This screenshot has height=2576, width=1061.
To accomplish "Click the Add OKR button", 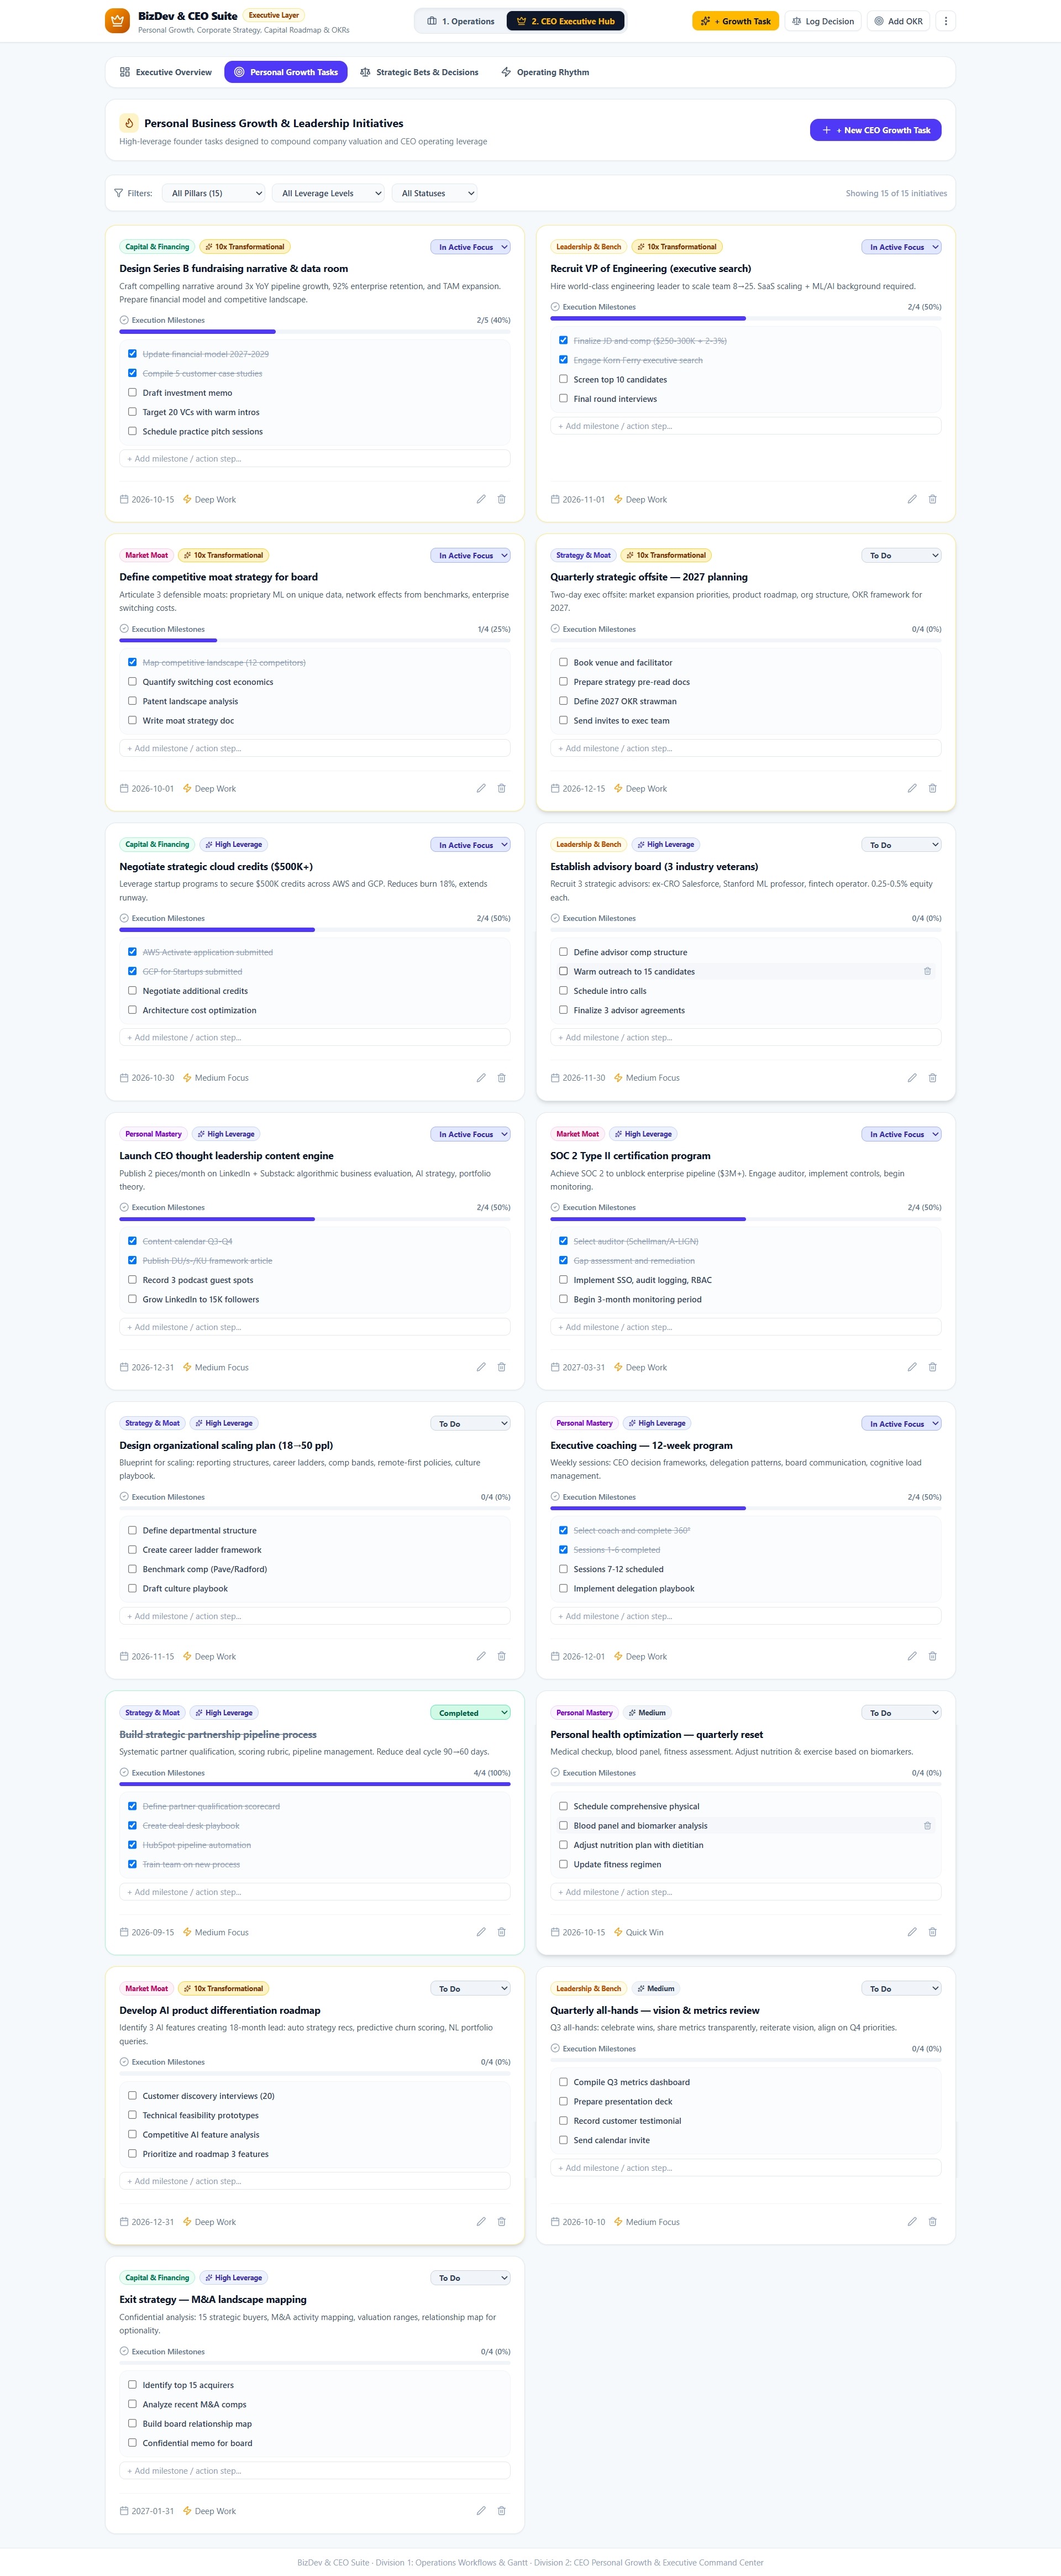I will click(x=898, y=21).
